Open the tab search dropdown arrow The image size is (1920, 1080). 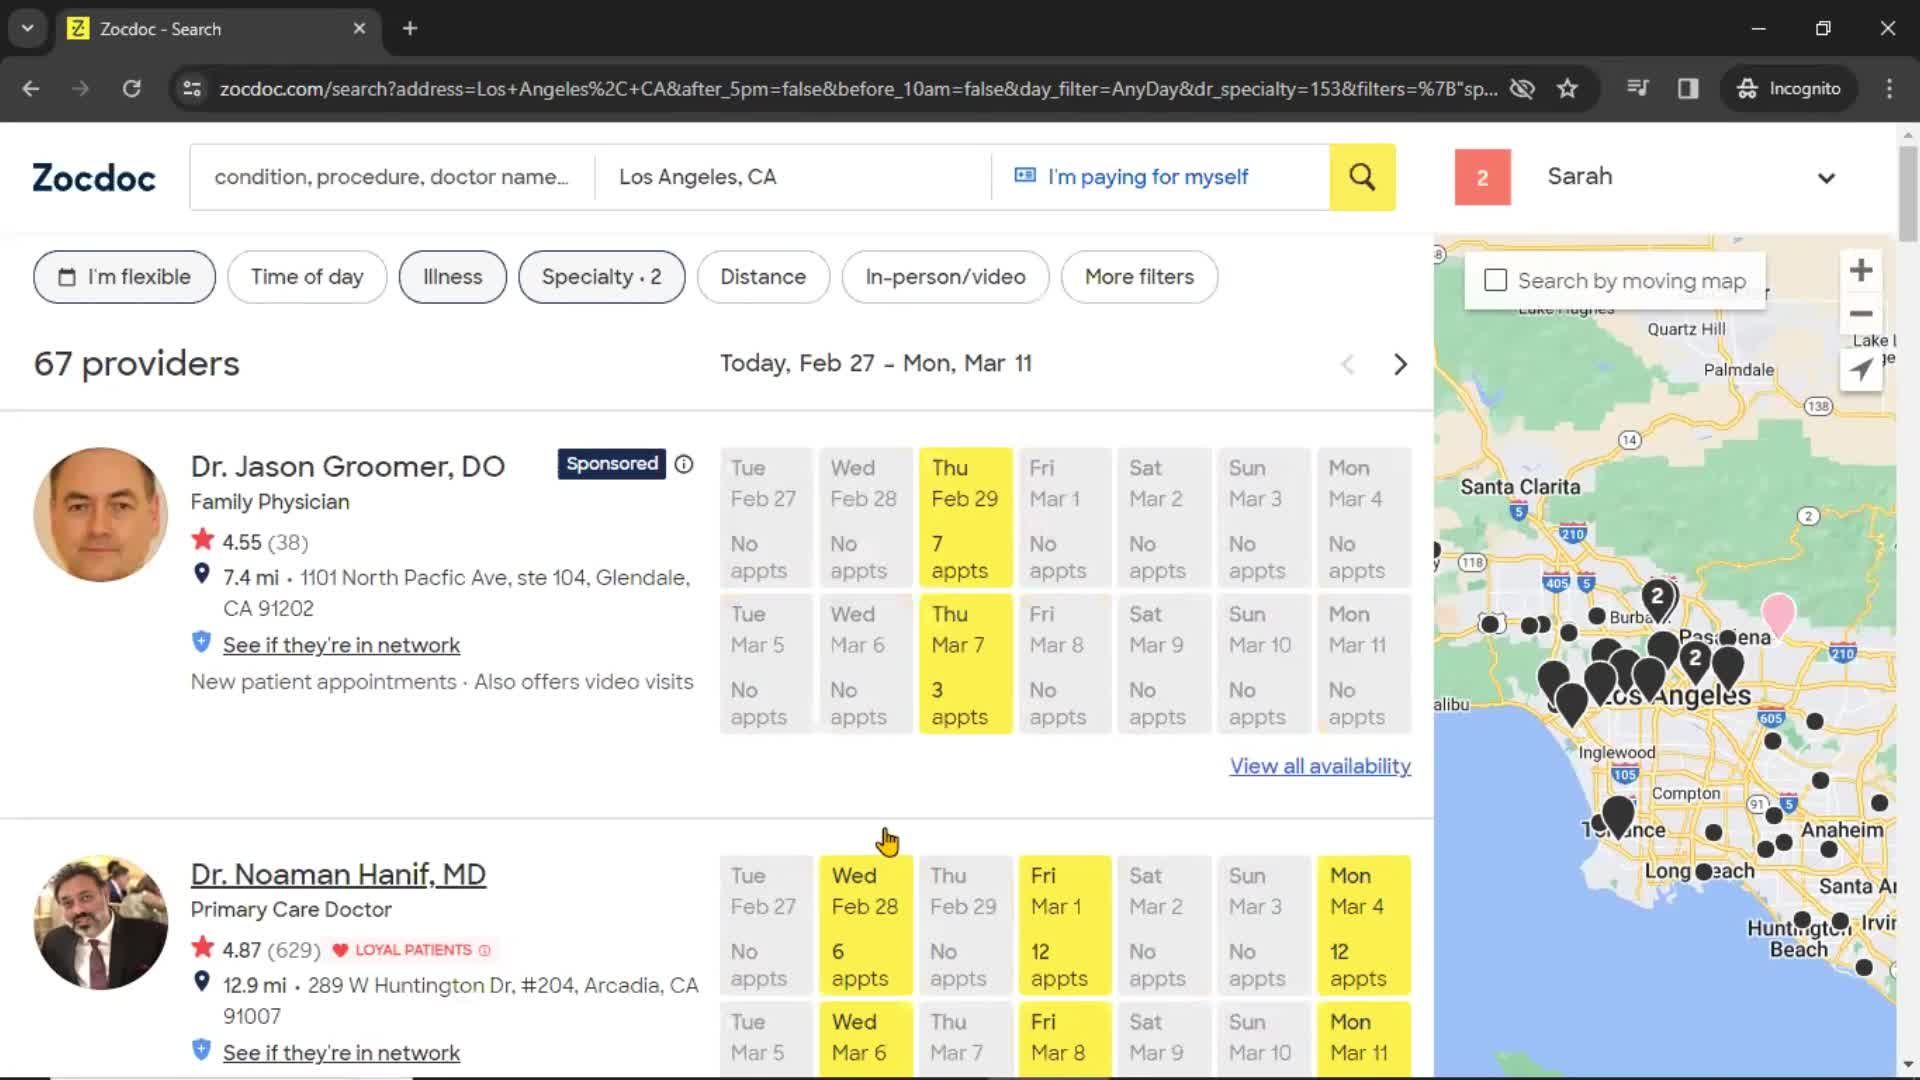(x=27, y=28)
